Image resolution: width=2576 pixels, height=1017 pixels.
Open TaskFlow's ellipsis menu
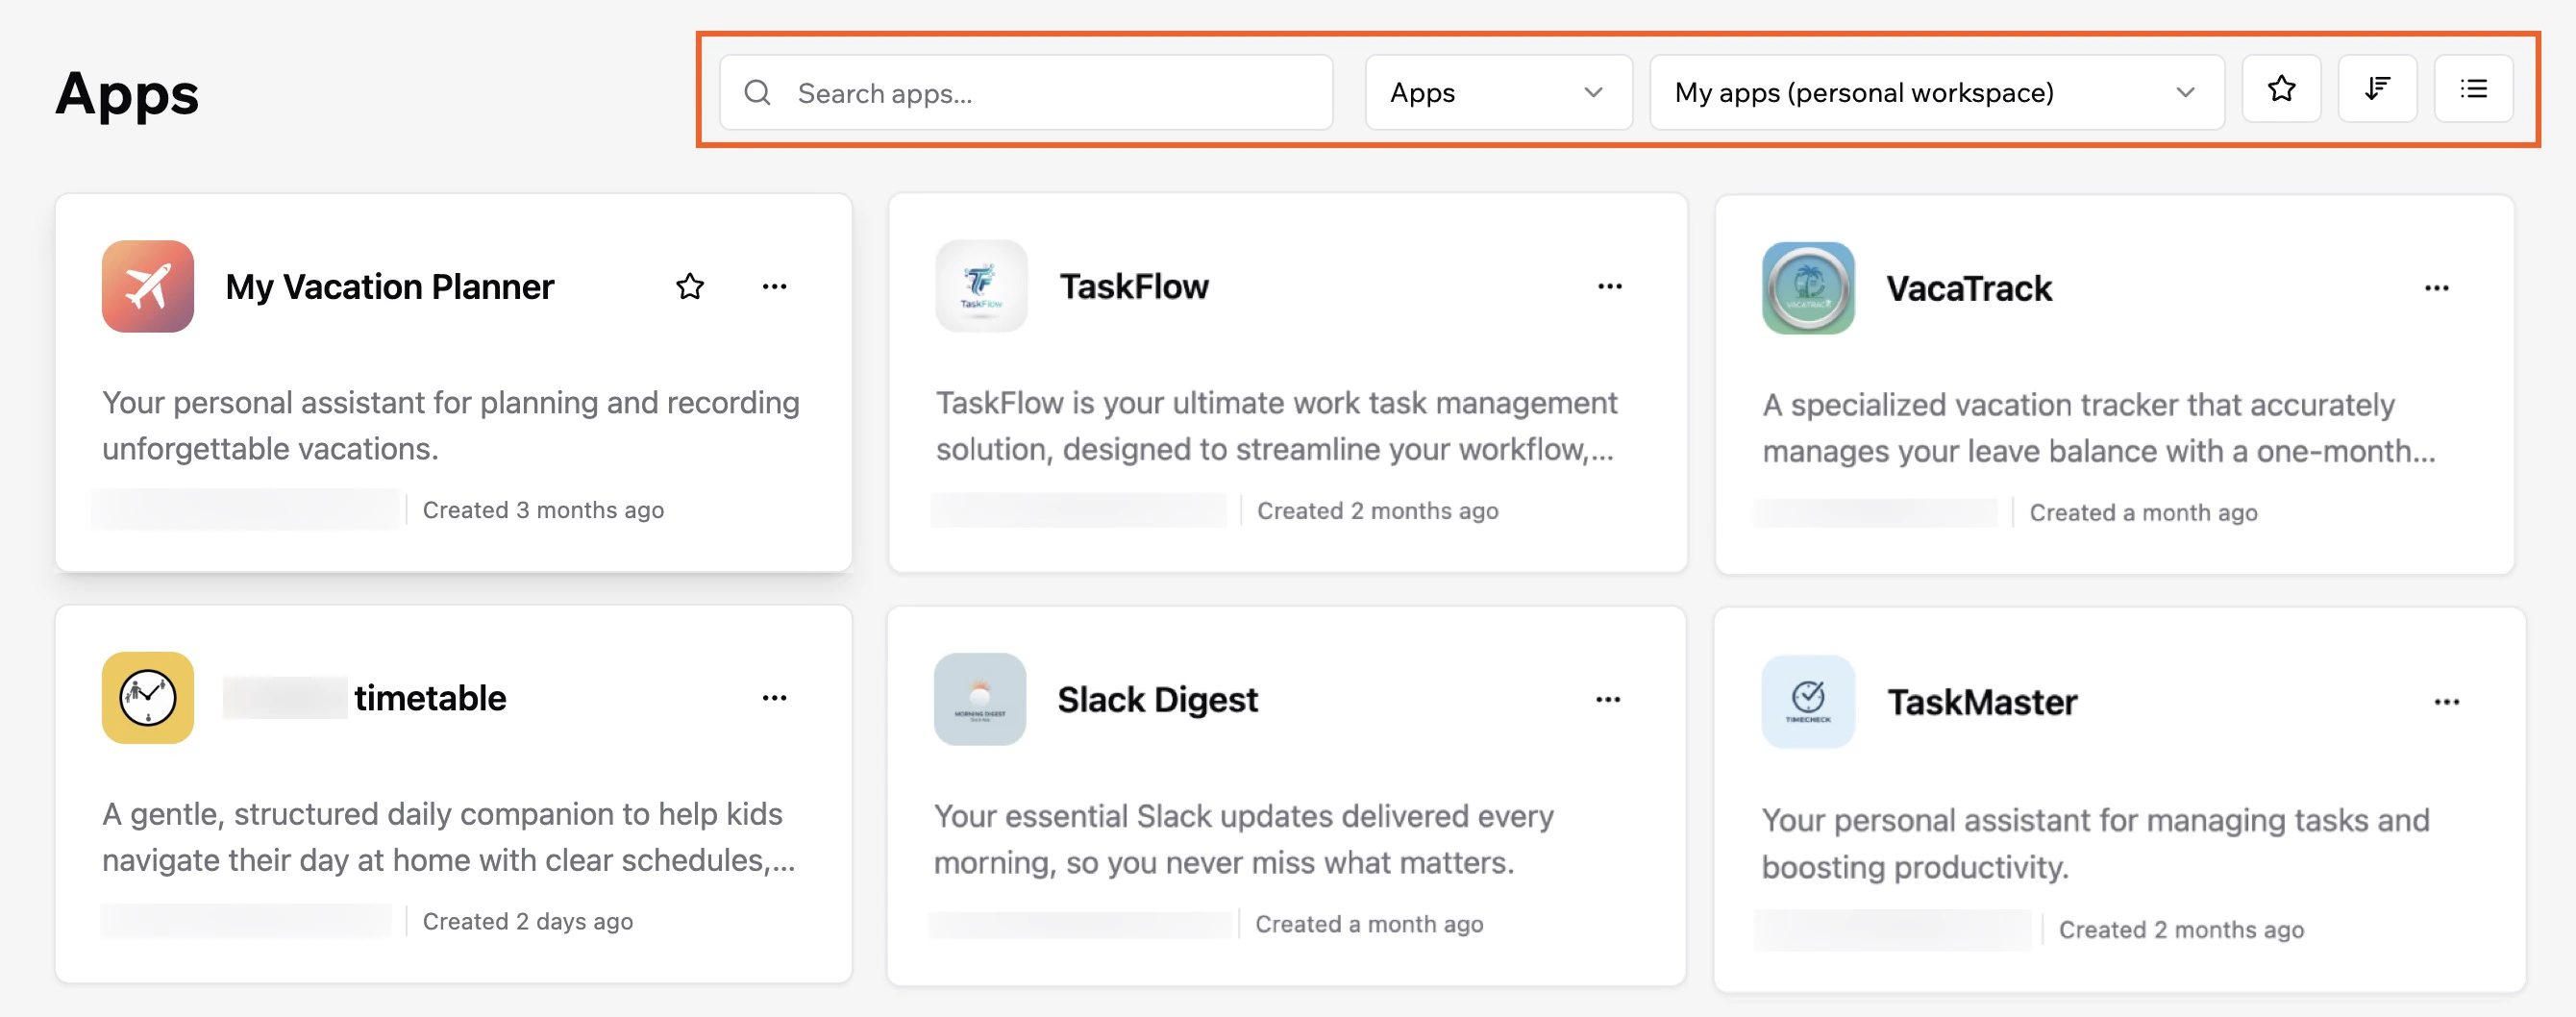pos(1610,287)
